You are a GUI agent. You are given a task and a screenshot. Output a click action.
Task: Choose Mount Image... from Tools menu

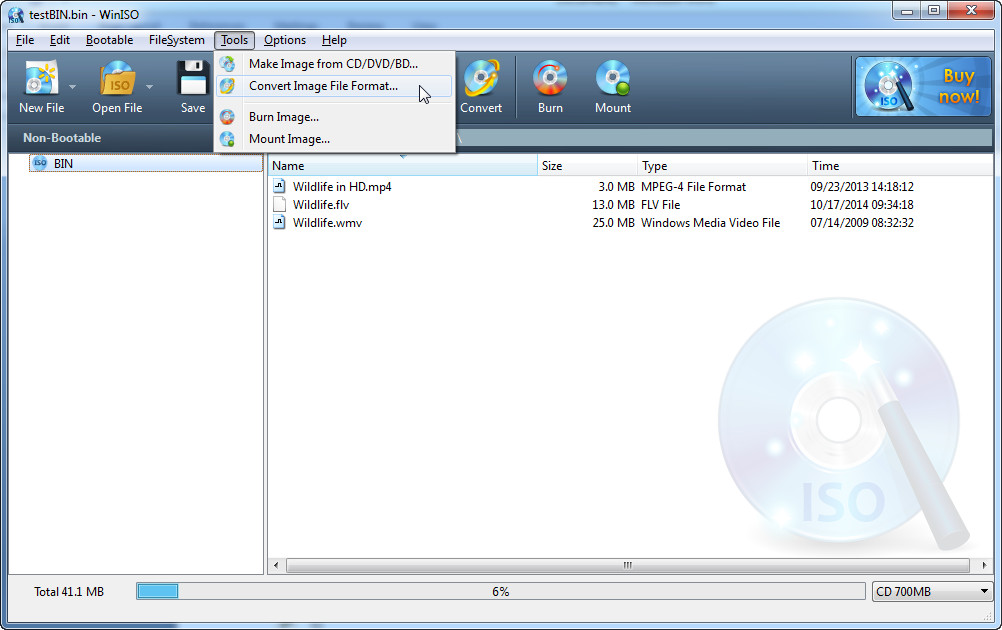(335, 139)
